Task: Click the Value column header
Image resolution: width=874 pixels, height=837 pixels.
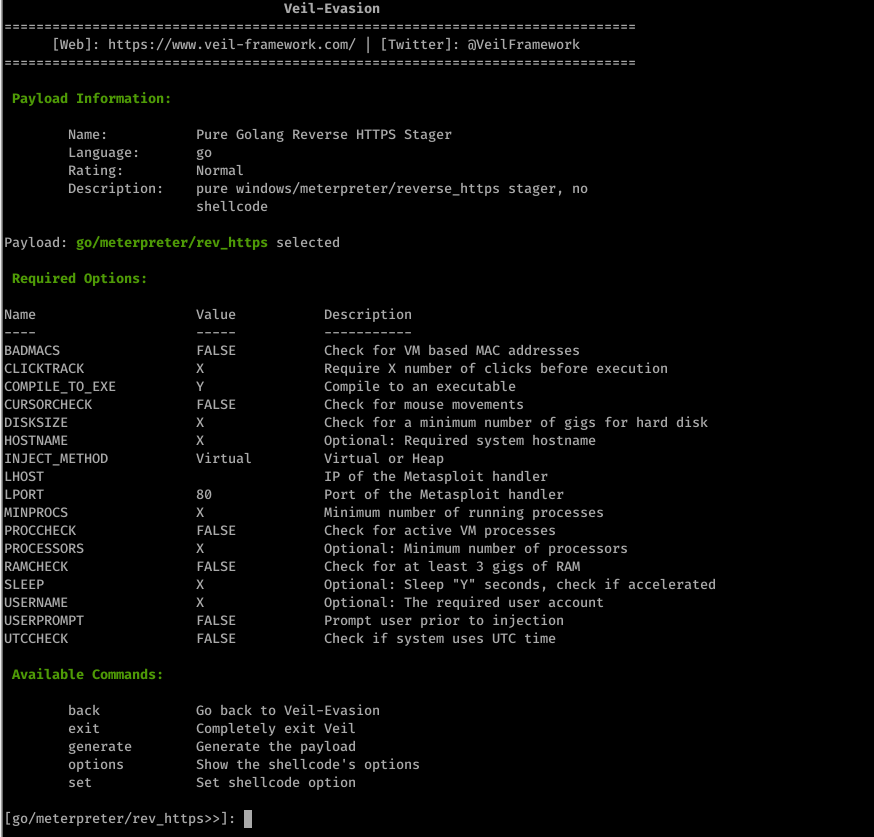Action: pyautogui.click(x=216, y=315)
